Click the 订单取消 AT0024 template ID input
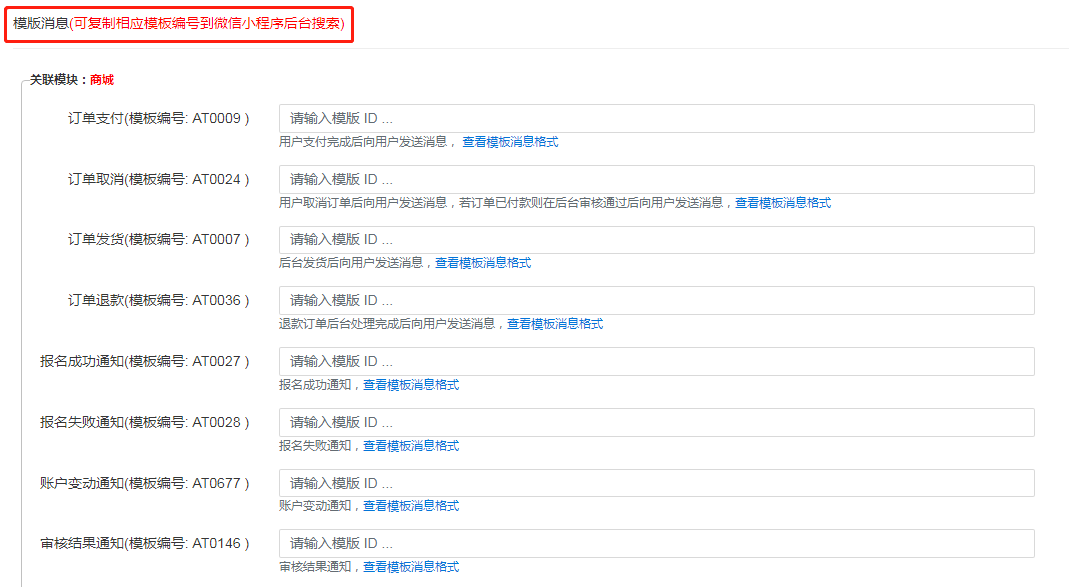Viewport: 1069px width, 587px height. tap(657, 179)
